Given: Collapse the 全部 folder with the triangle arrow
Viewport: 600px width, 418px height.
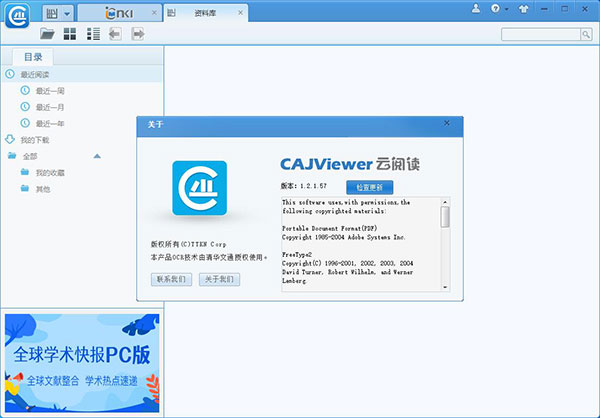Looking at the screenshot, I should tap(97, 156).
